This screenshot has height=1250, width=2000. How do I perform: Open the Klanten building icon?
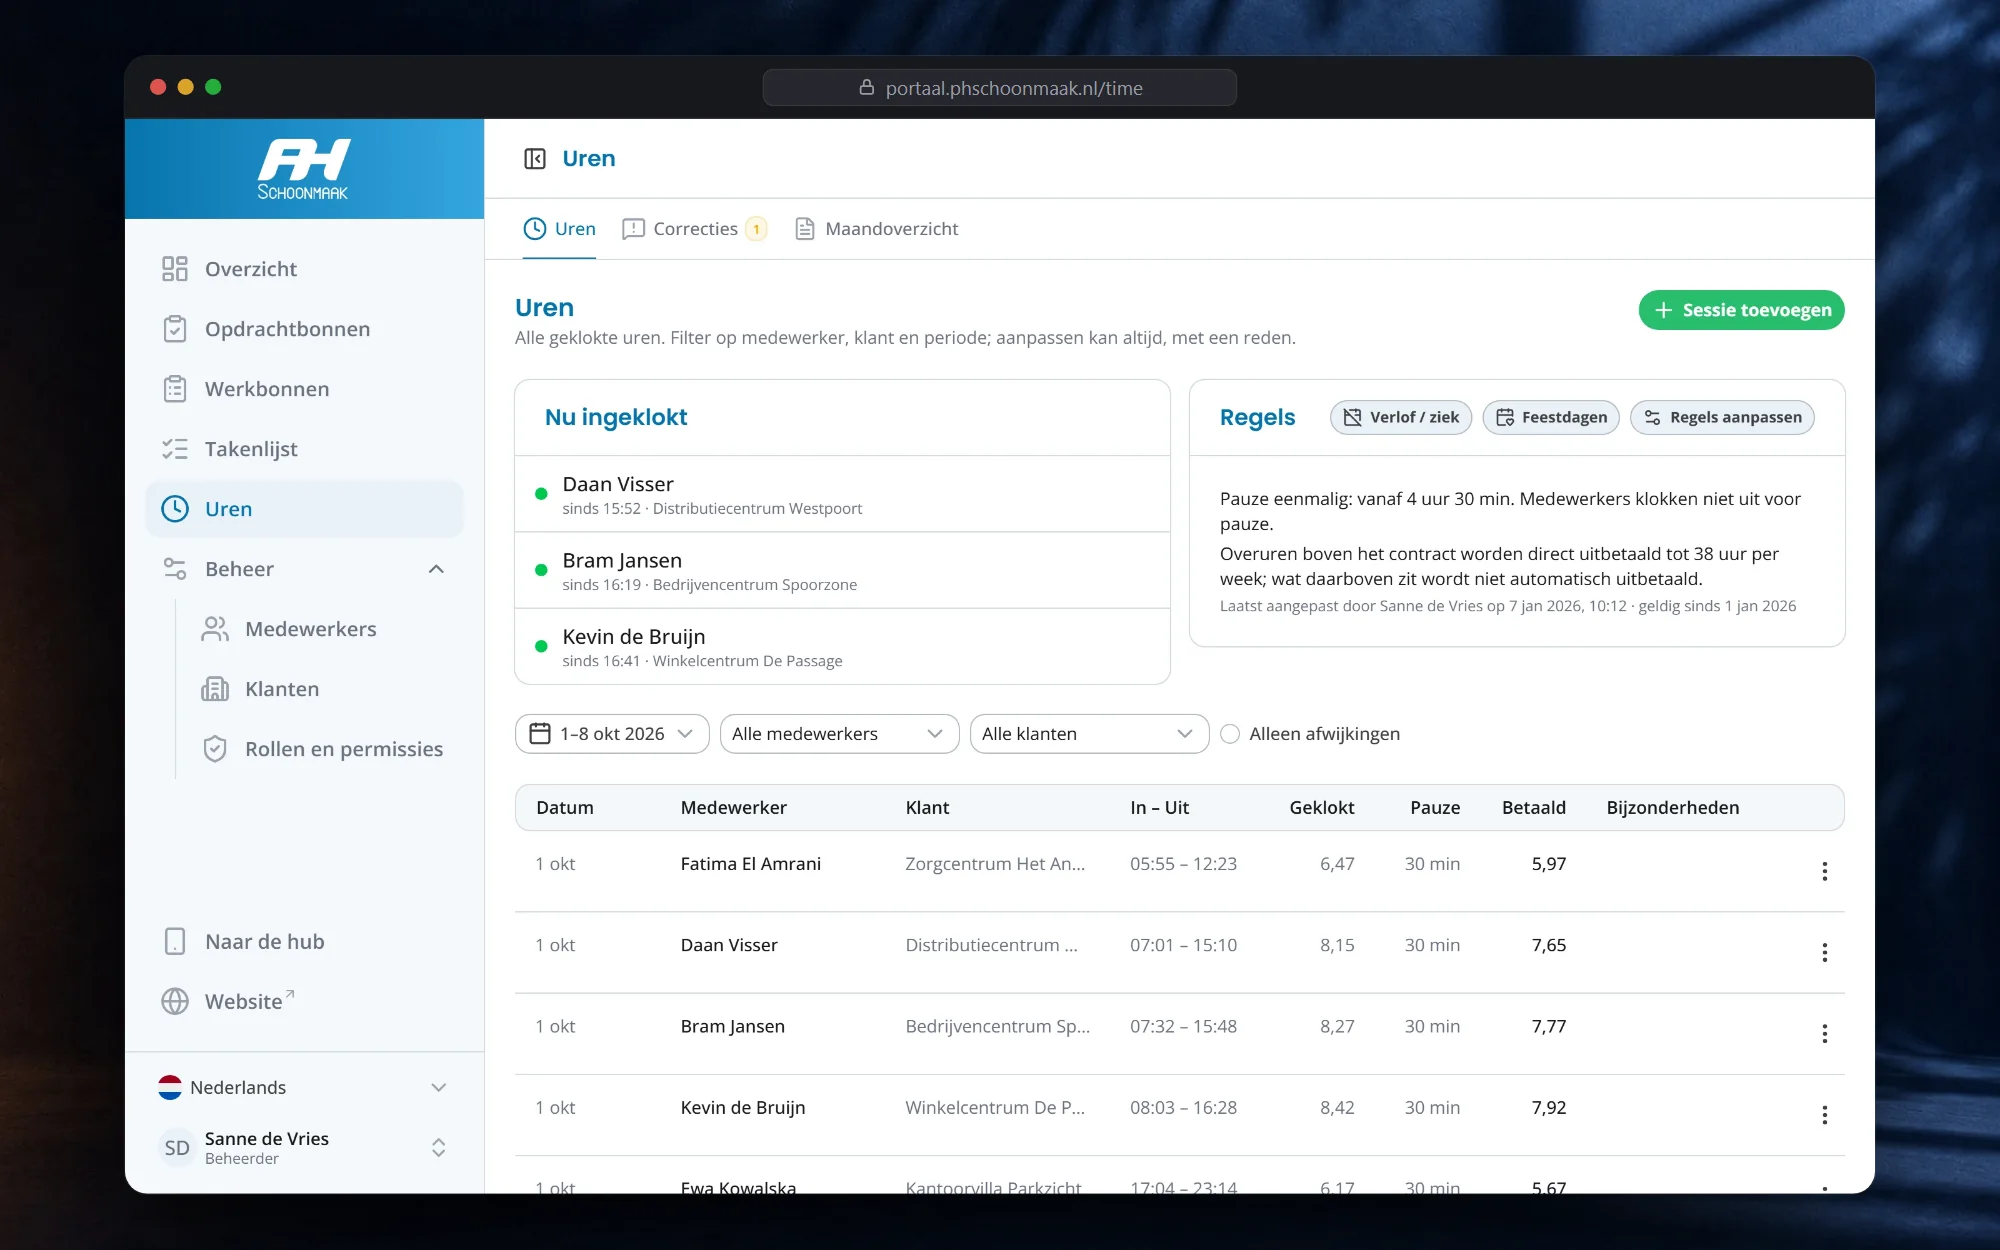click(x=215, y=689)
